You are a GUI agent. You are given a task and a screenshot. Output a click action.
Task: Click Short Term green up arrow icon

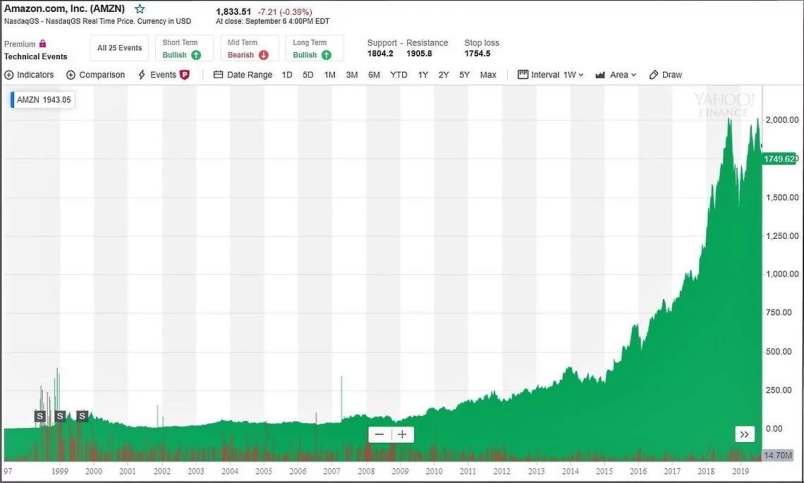pyautogui.click(x=196, y=55)
